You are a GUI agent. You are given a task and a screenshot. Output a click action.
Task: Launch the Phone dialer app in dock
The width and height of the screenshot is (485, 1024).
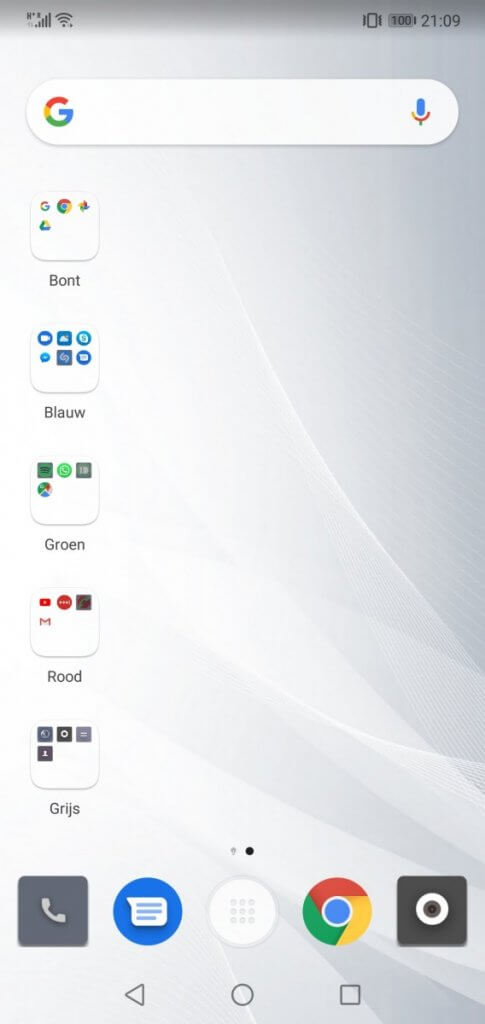[53, 910]
